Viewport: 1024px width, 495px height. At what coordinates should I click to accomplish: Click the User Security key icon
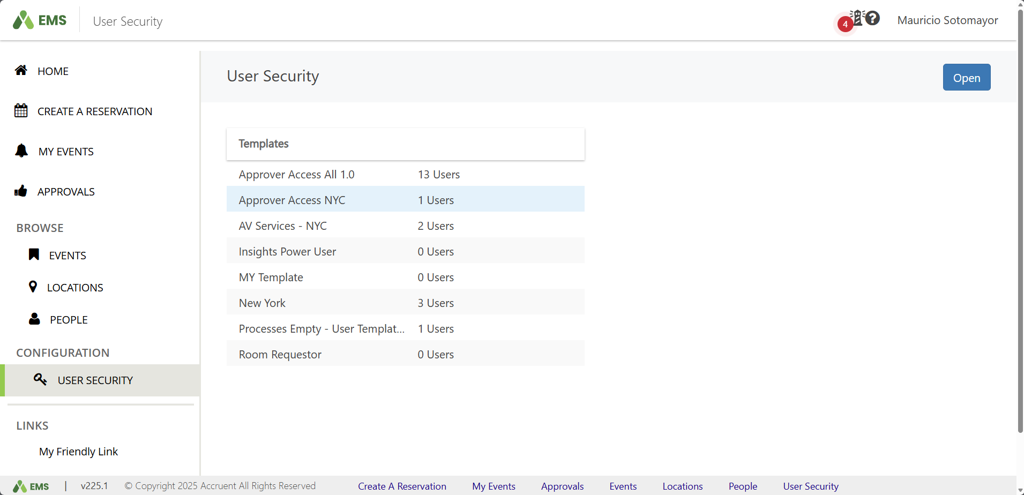pos(40,380)
